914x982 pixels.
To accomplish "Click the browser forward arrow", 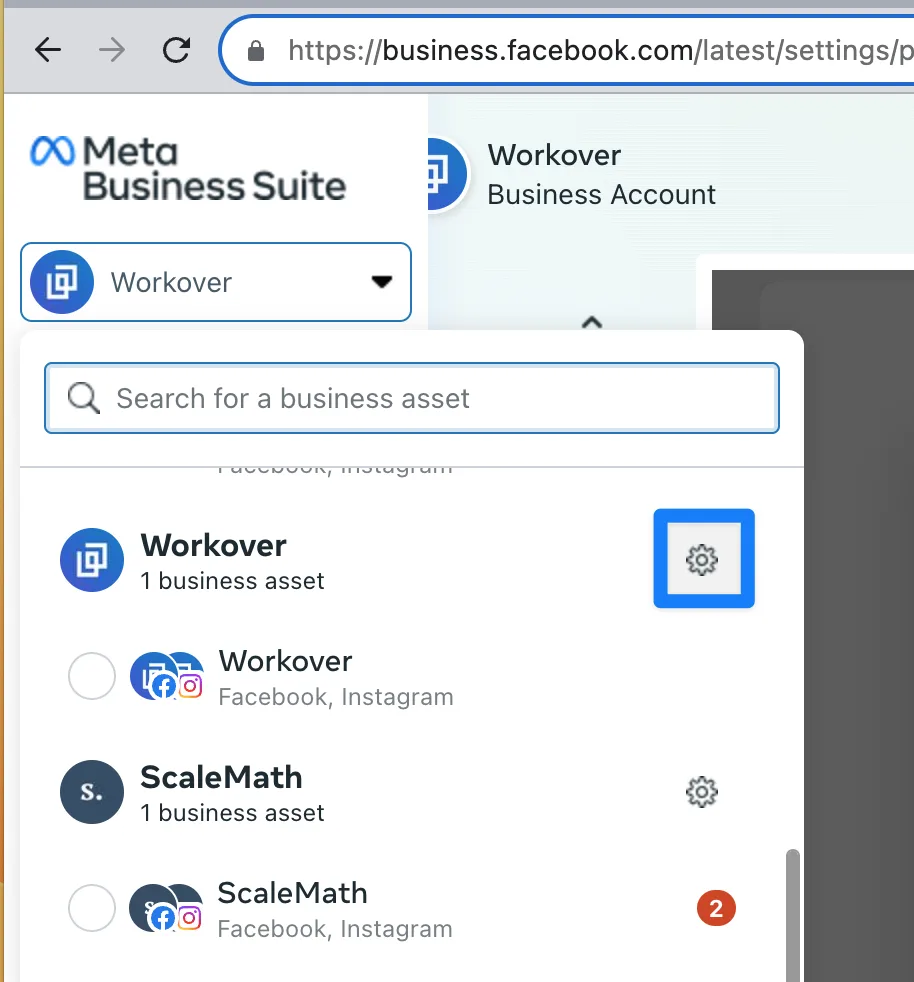I will 112,50.
